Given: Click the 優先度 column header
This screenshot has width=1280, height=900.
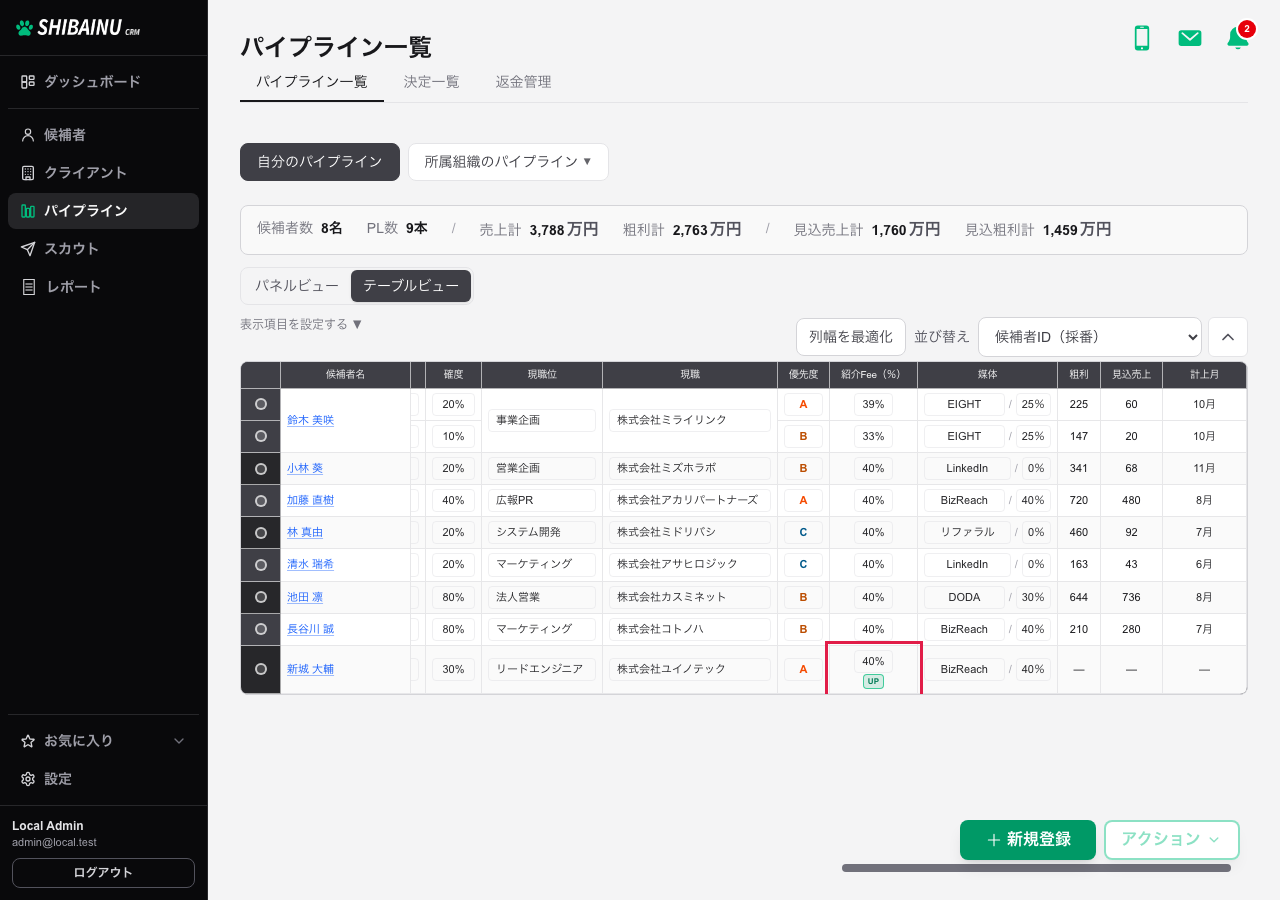Looking at the screenshot, I should coord(803,374).
